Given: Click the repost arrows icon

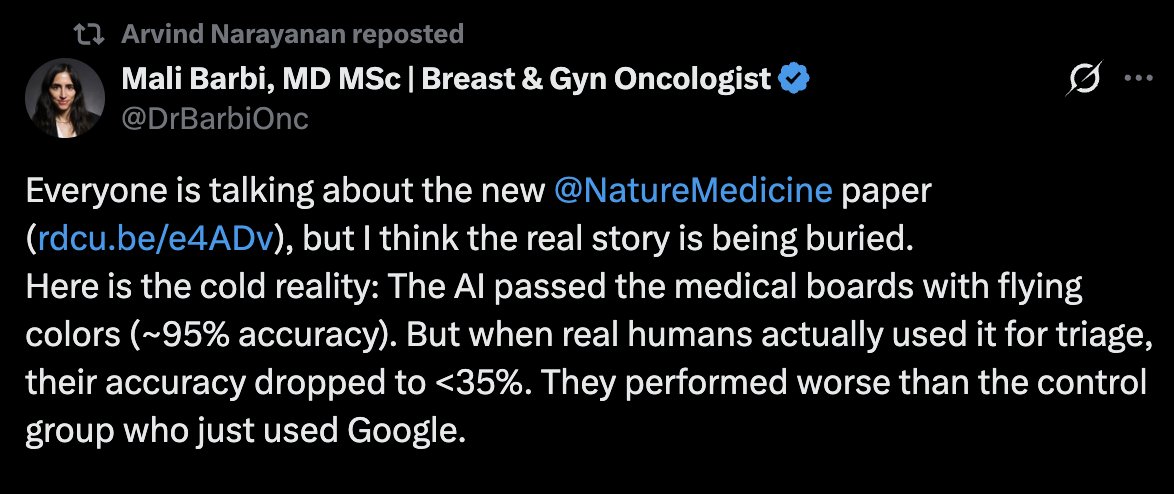Looking at the screenshot, I should (91, 34).
